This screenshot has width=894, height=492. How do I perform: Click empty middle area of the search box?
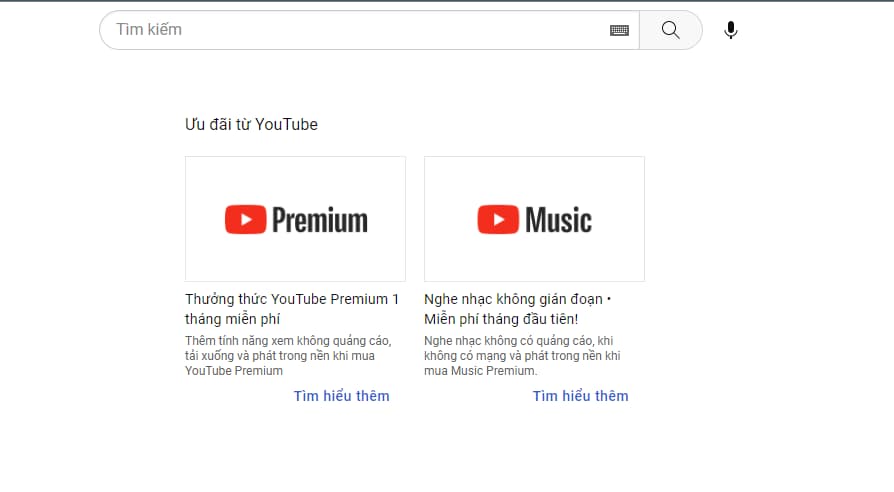point(400,30)
